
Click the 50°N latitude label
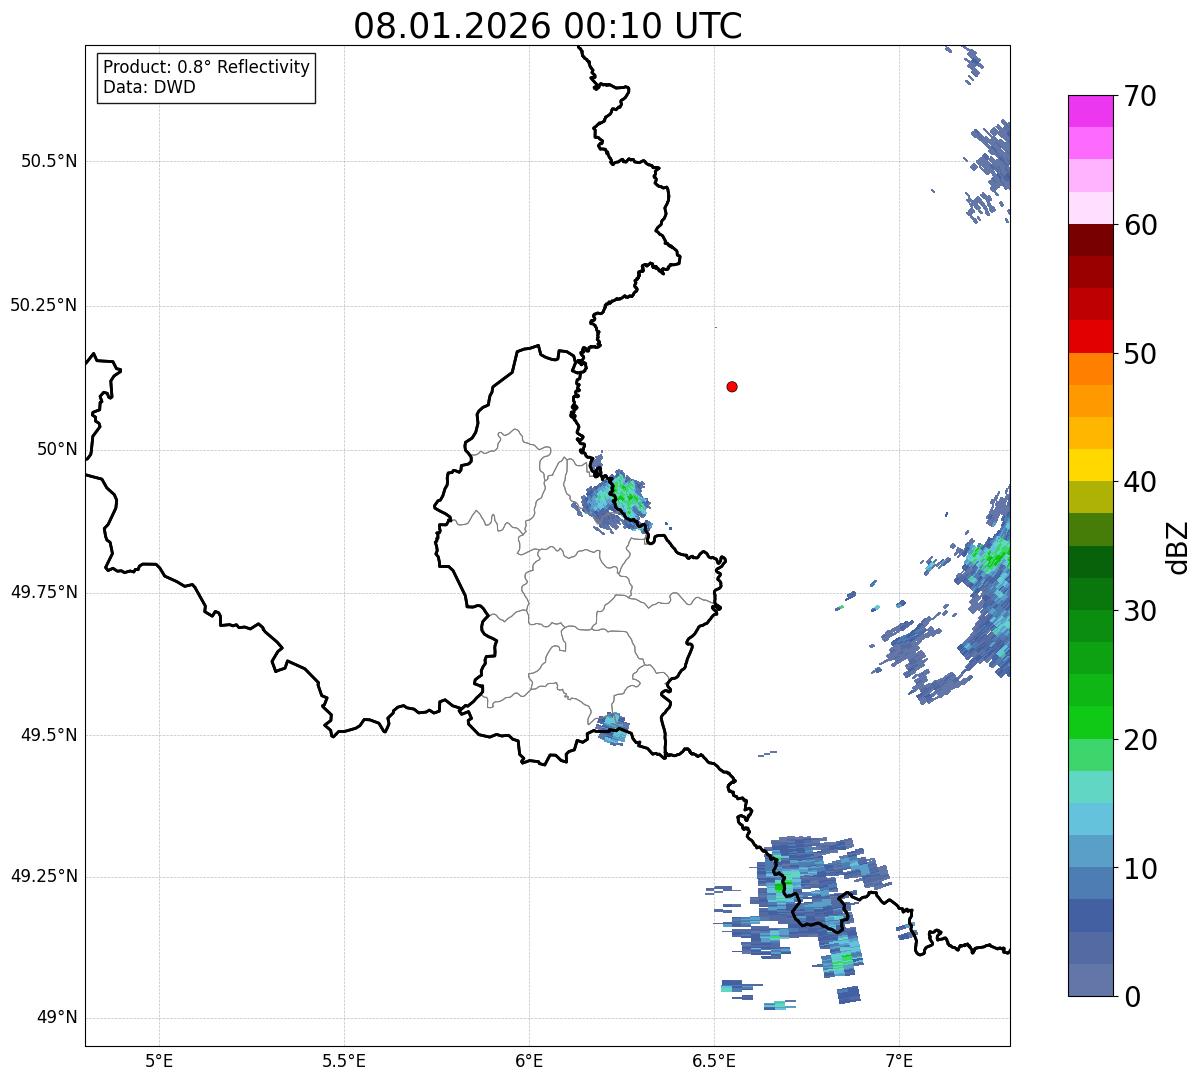coord(57,449)
